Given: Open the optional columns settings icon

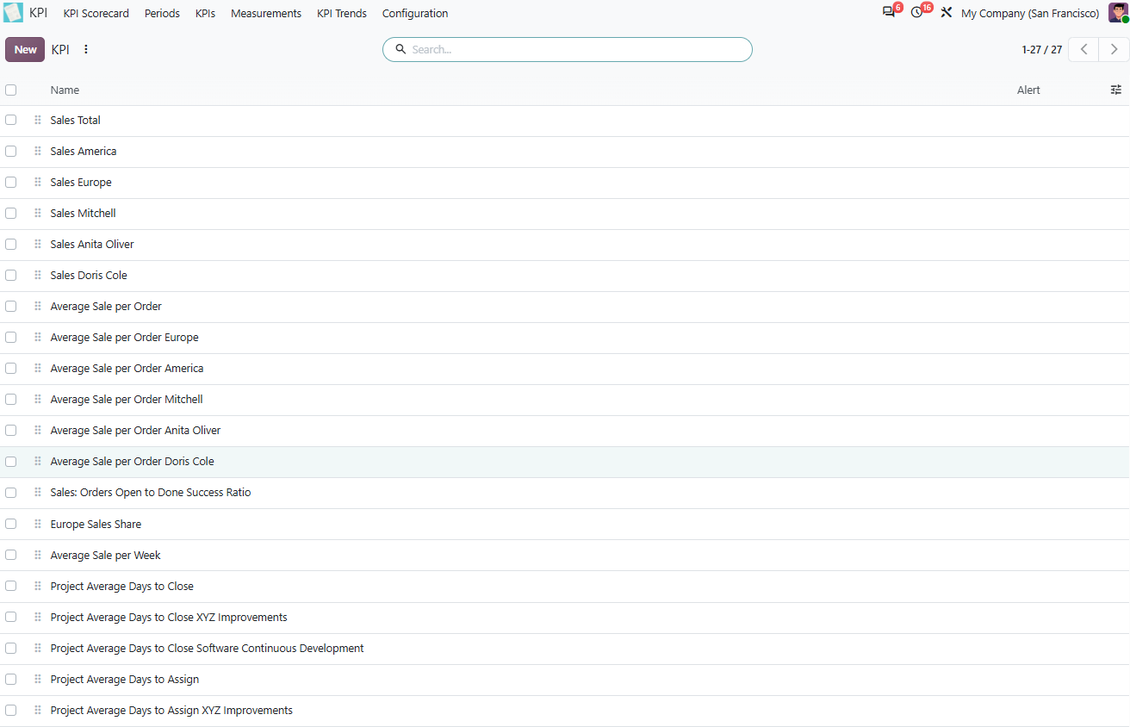Looking at the screenshot, I should tap(1116, 90).
